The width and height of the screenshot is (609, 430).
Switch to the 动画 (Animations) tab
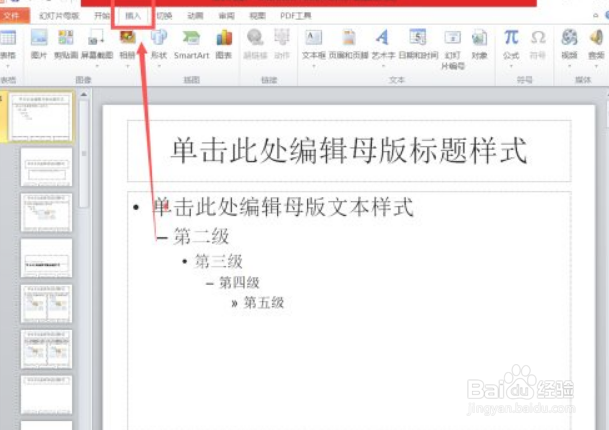195,16
